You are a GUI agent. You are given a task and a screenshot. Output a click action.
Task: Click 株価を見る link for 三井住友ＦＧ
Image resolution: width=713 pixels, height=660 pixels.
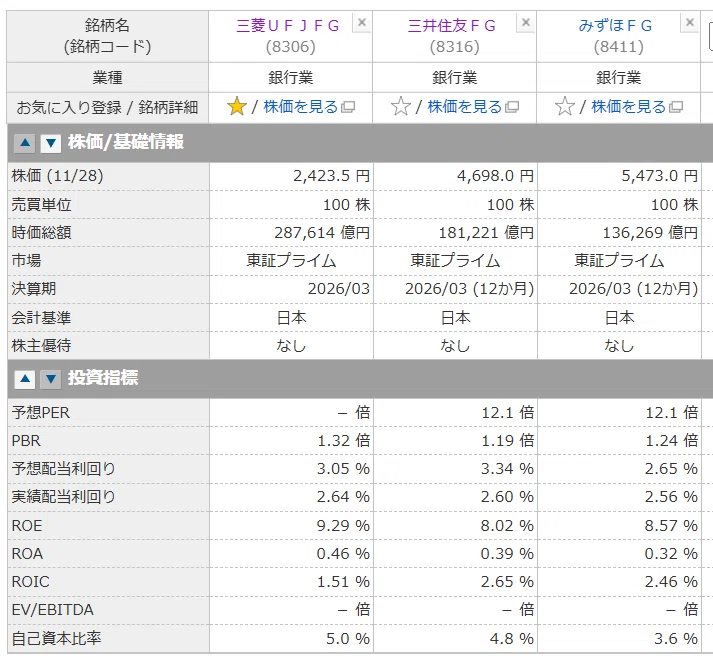pyautogui.click(x=465, y=107)
